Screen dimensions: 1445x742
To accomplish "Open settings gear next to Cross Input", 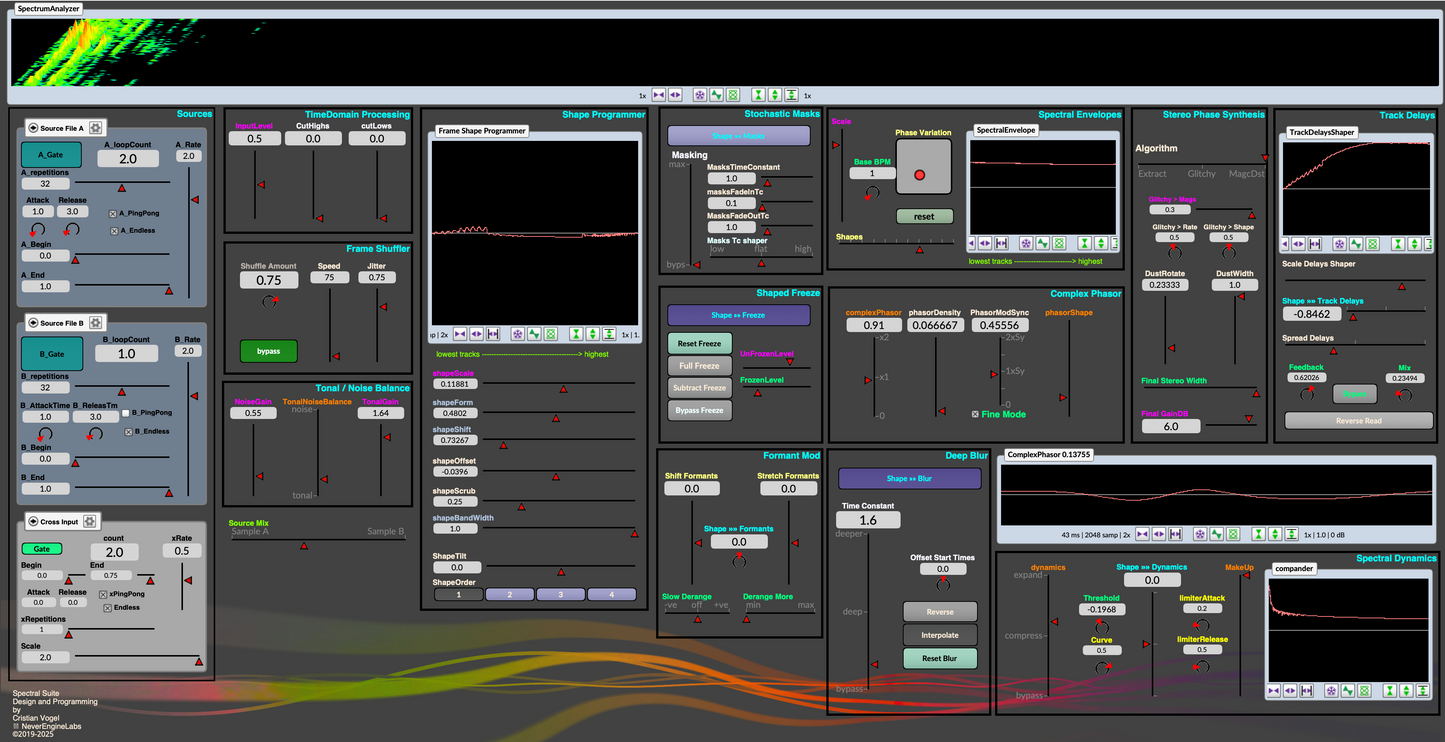I will pyautogui.click(x=89, y=521).
